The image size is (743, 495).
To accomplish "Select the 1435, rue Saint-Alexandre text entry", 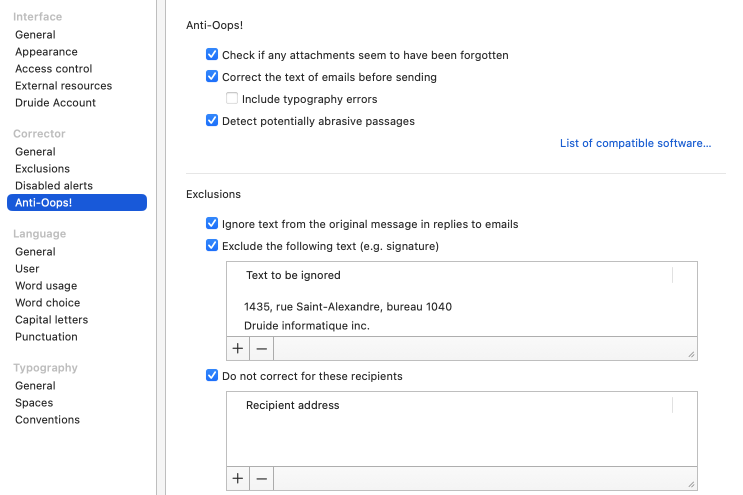I will (x=347, y=307).
